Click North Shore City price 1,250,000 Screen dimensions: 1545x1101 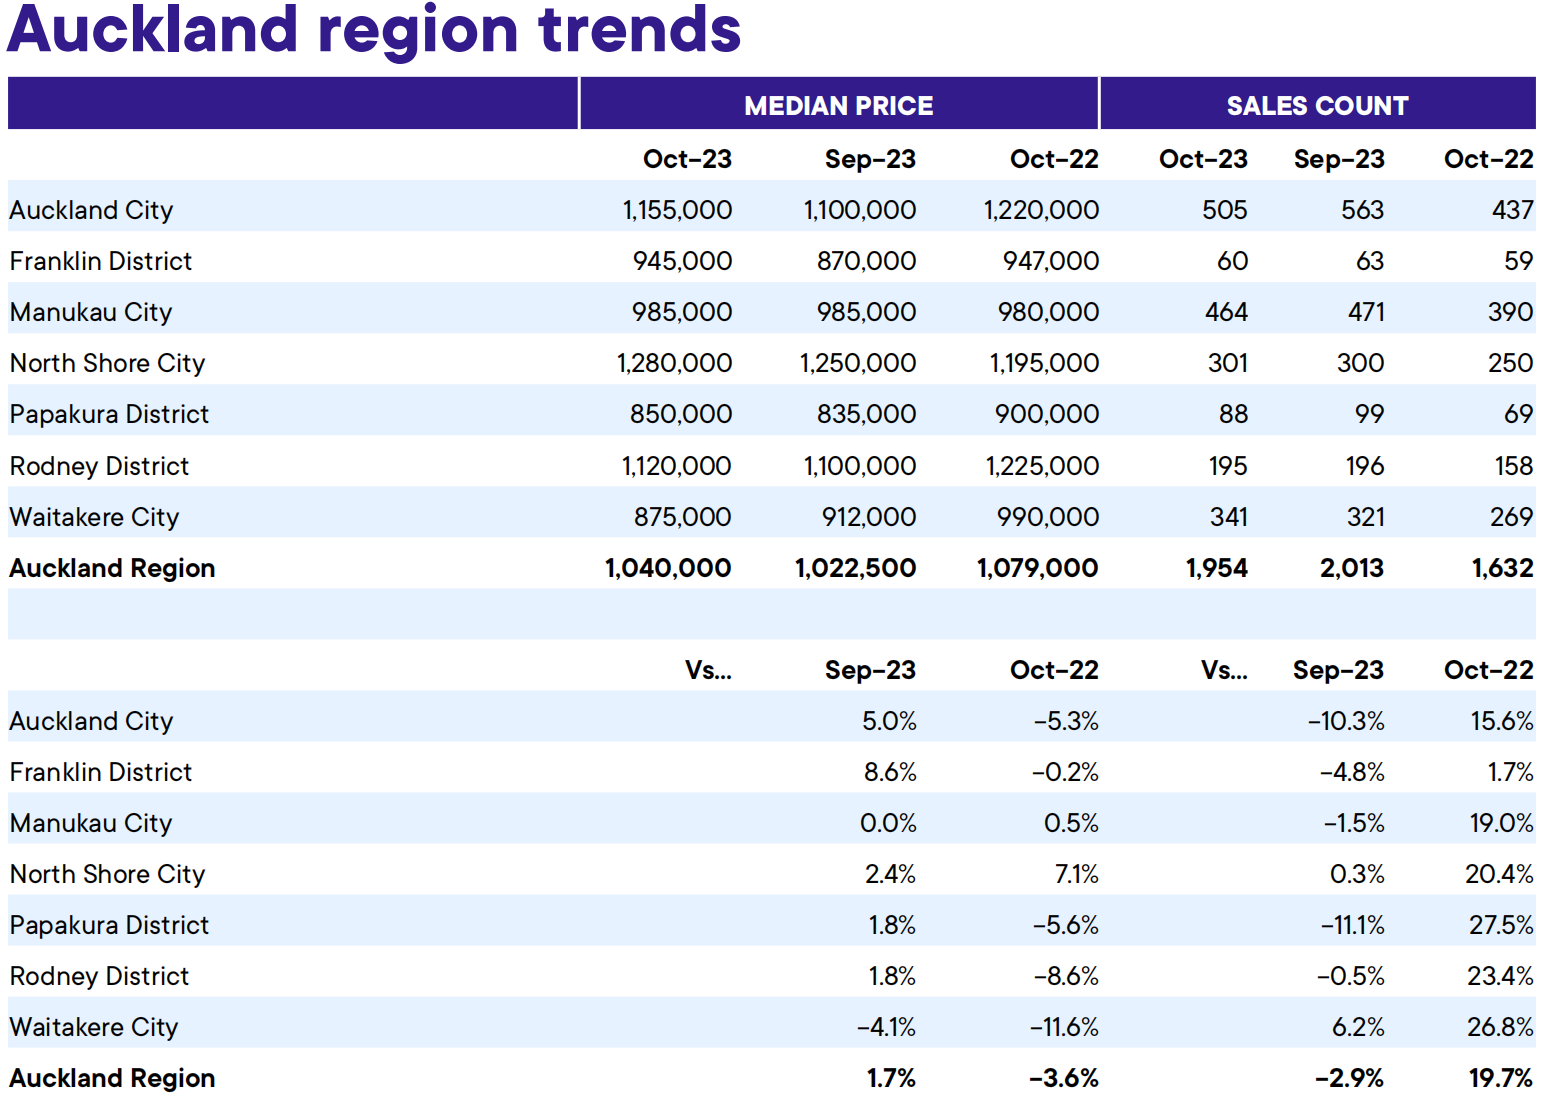pos(858,363)
